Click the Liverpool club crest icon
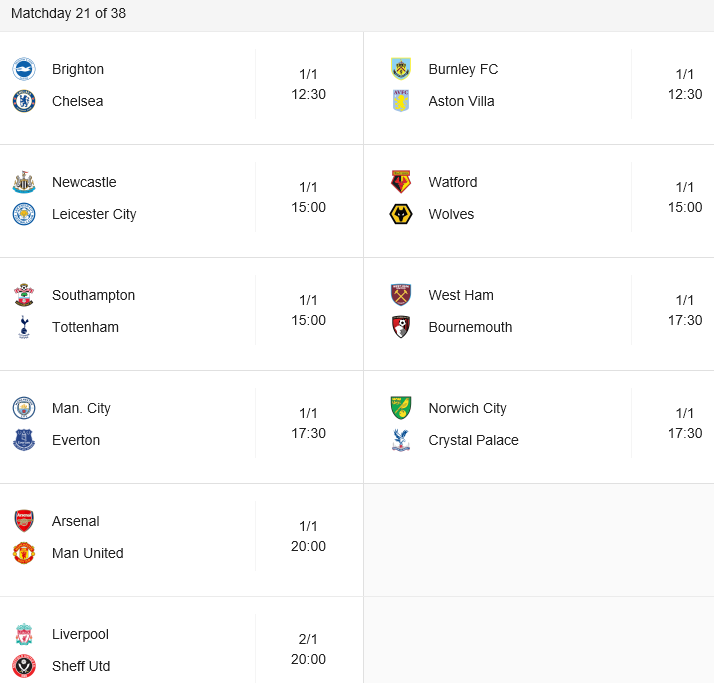Viewport: 714px width, 683px height. pos(24,634)
